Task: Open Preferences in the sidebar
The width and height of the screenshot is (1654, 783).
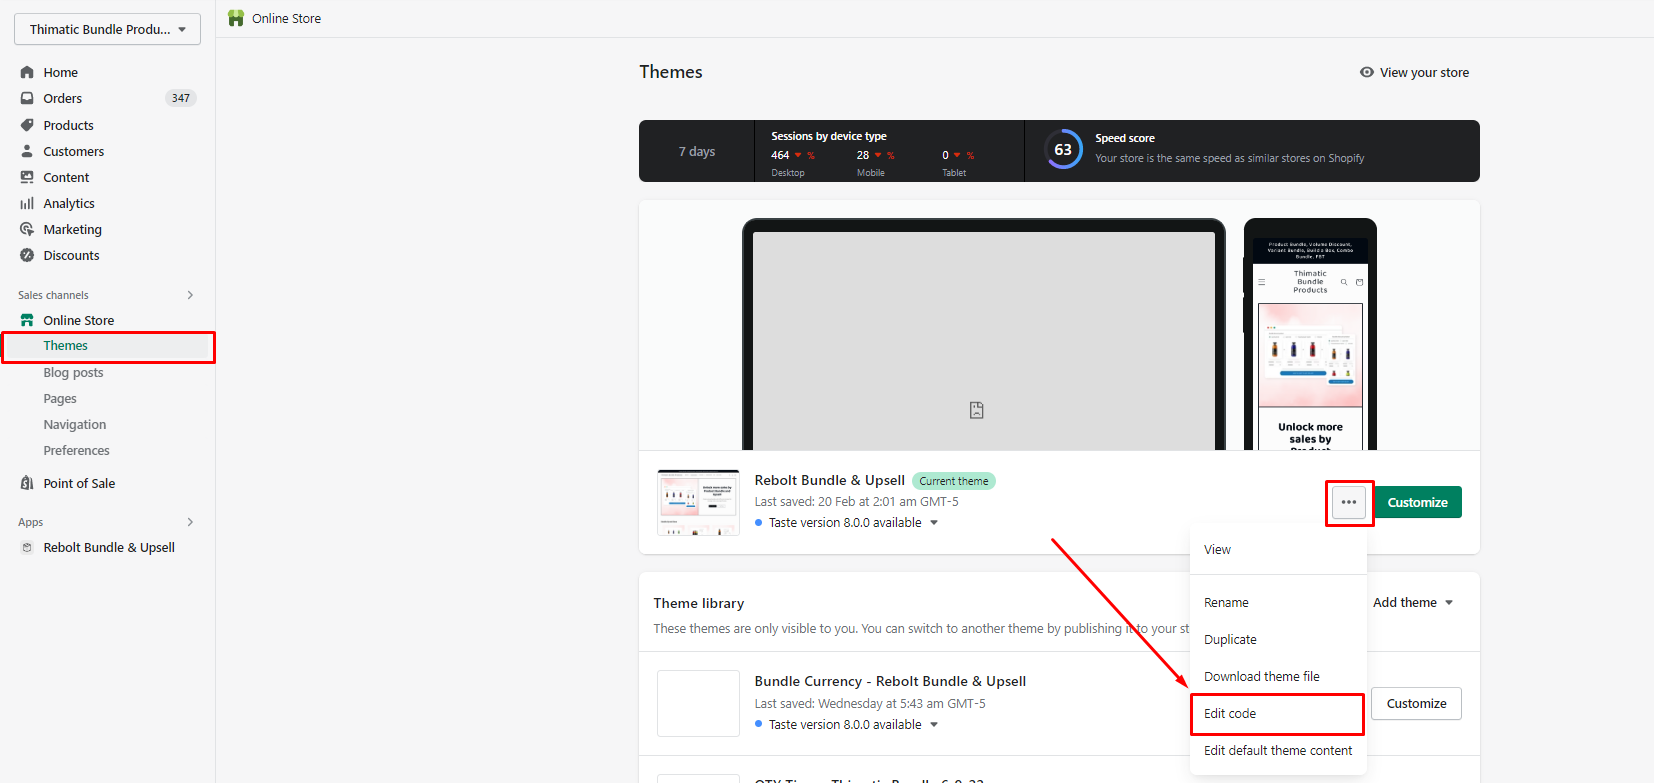Action: pos(77,450)
